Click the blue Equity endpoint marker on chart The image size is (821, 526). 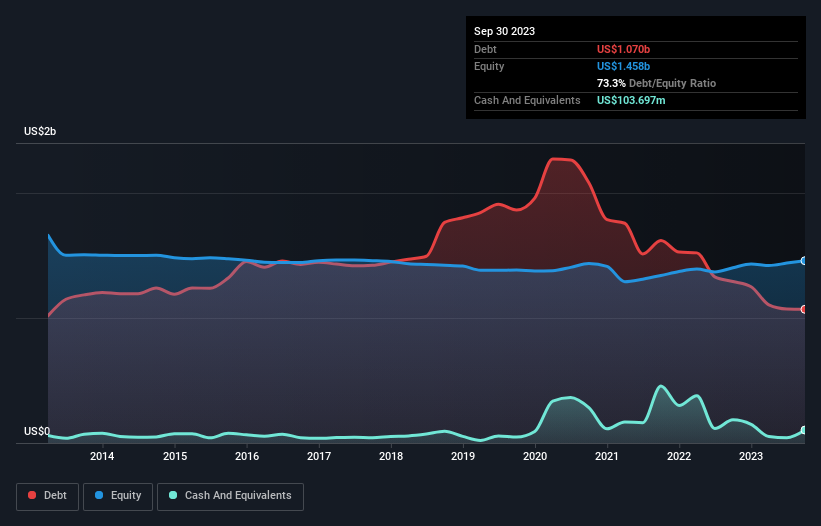tap(804, 261)
